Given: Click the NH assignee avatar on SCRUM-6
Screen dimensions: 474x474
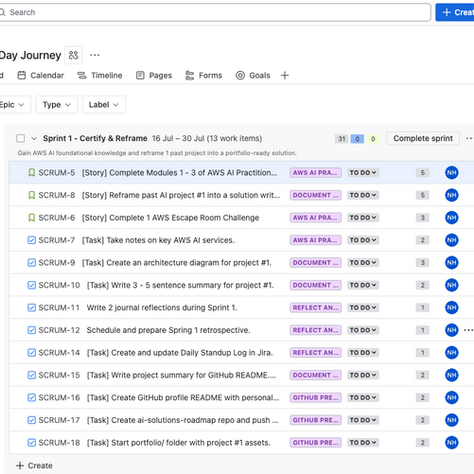Looking at the screenshot, I should (452, 218).
